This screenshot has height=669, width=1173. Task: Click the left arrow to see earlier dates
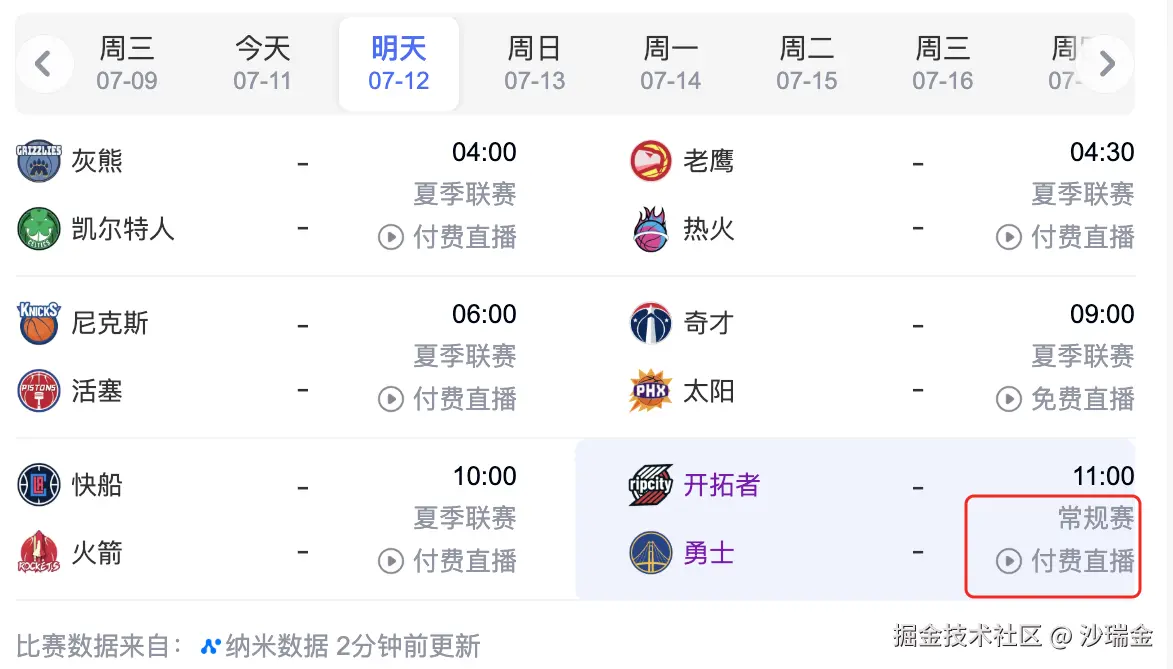click(44, 63)
